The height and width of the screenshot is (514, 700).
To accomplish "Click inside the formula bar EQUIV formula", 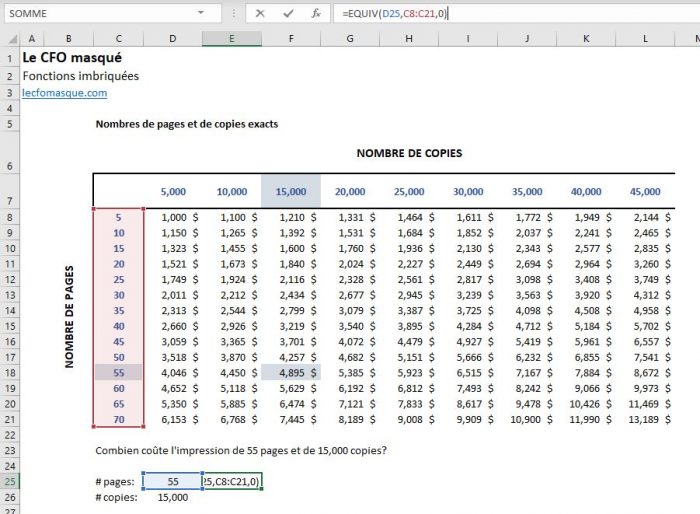I will coord(395,13).
